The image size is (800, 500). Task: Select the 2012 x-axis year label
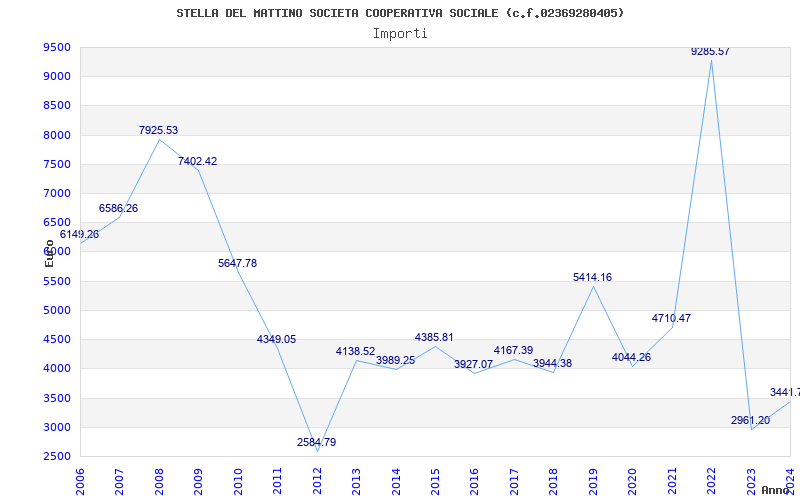pos(317,482)
